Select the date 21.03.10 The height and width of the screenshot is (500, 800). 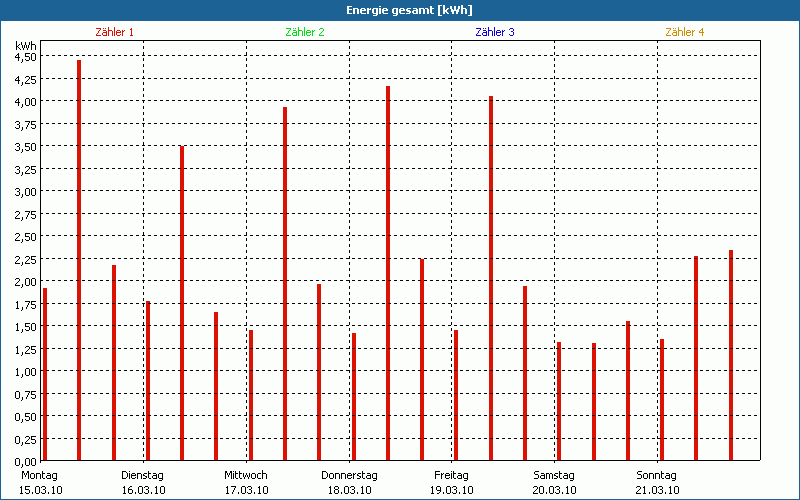(x=657, y=491)
